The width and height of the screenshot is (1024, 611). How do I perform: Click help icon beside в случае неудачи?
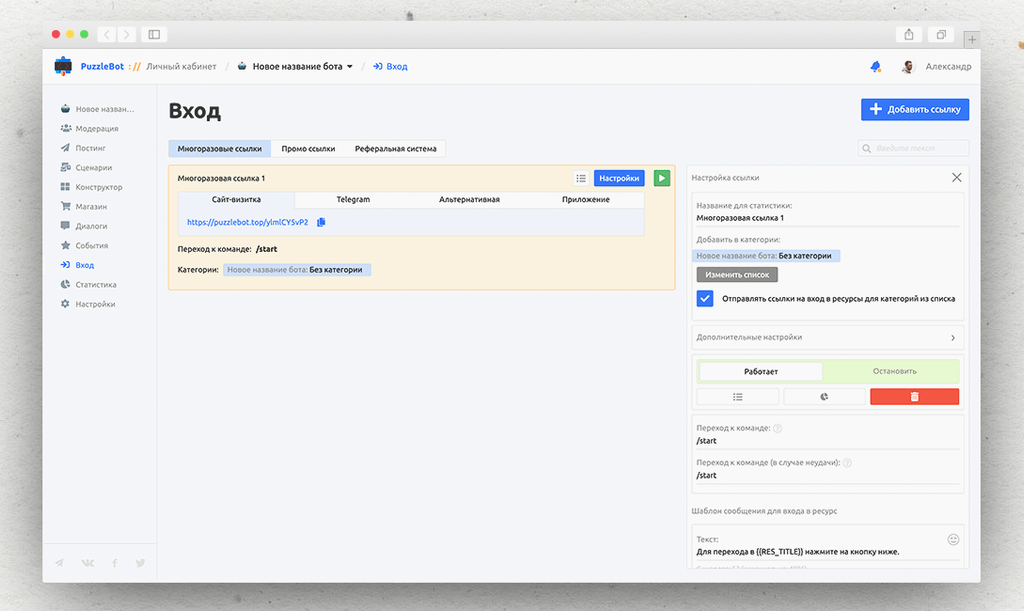tap(847, 463)
